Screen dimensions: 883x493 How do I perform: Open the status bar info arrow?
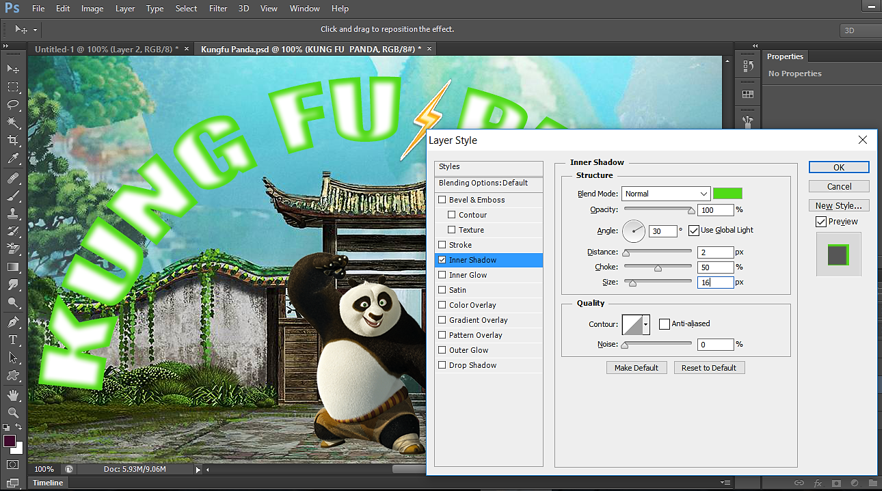198,469
